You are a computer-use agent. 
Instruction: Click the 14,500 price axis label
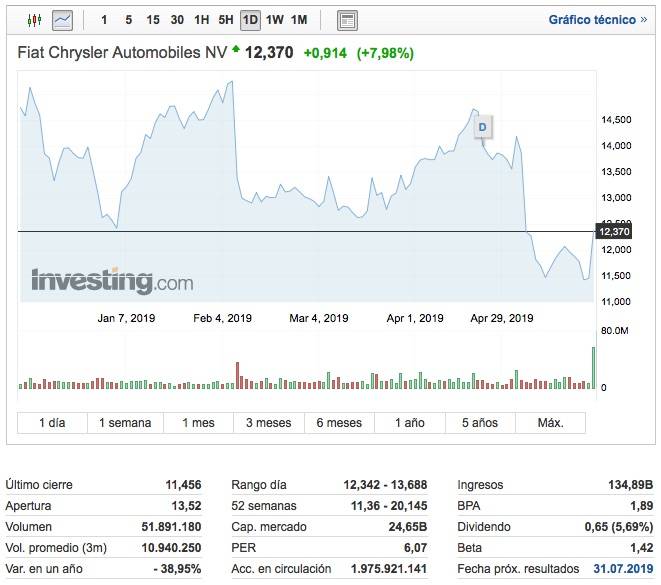[616, 120]
